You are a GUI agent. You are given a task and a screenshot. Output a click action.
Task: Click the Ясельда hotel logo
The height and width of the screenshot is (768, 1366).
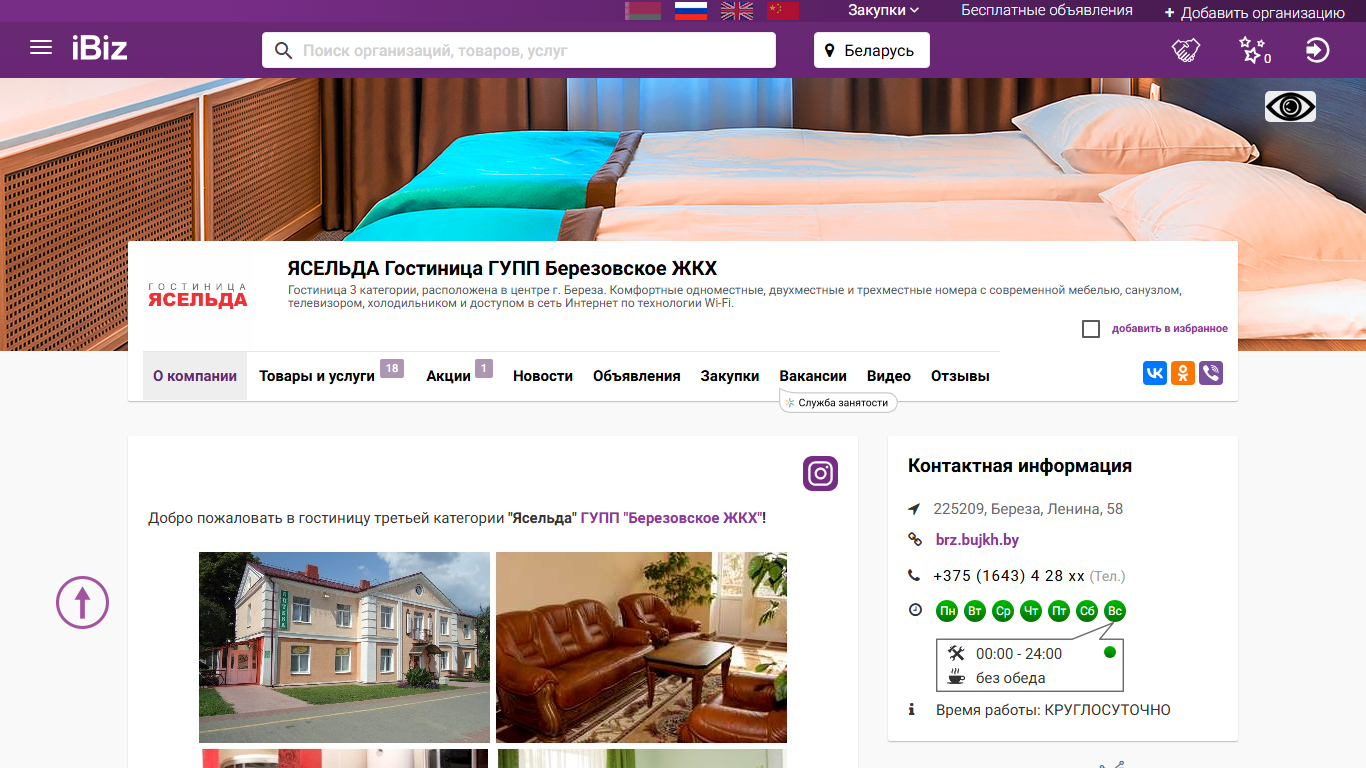[x=198, y=296]
